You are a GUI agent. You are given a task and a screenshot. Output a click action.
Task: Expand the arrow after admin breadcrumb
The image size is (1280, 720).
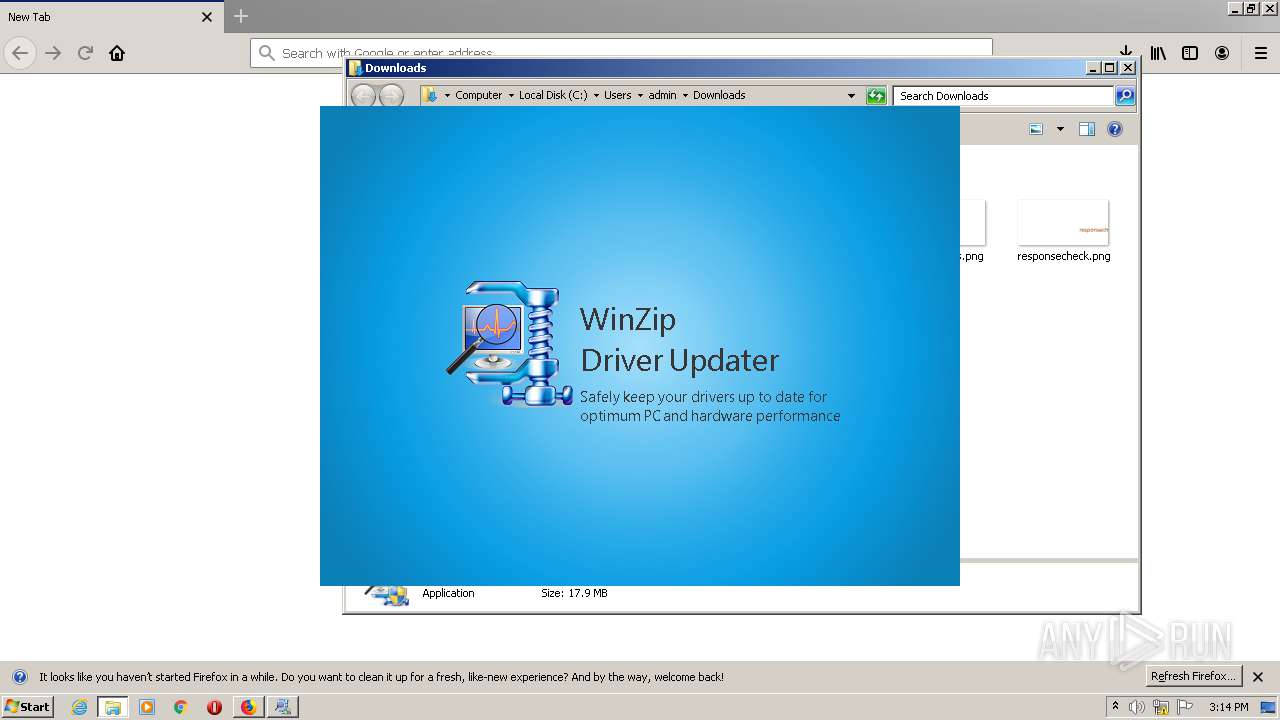(x=685, y=96)
